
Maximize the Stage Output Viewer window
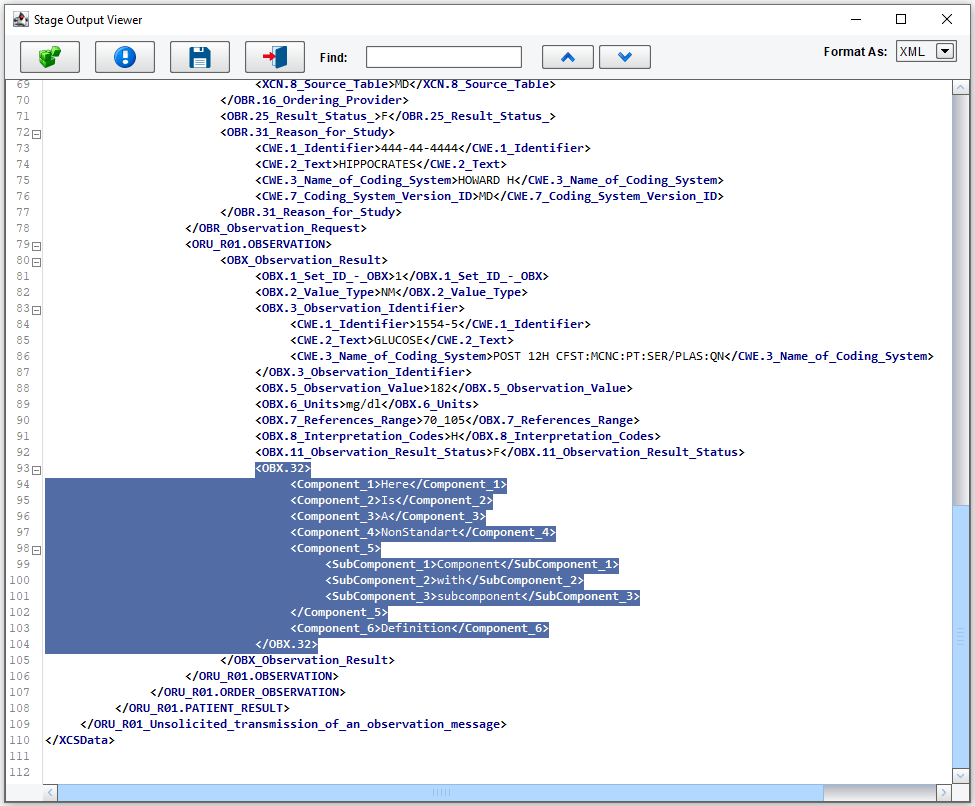point(900,19)
